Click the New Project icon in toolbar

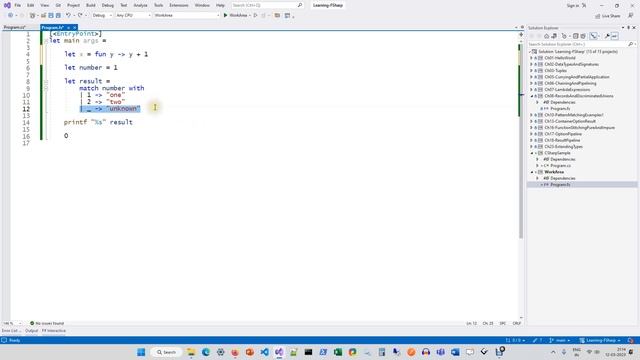point(32,15)
